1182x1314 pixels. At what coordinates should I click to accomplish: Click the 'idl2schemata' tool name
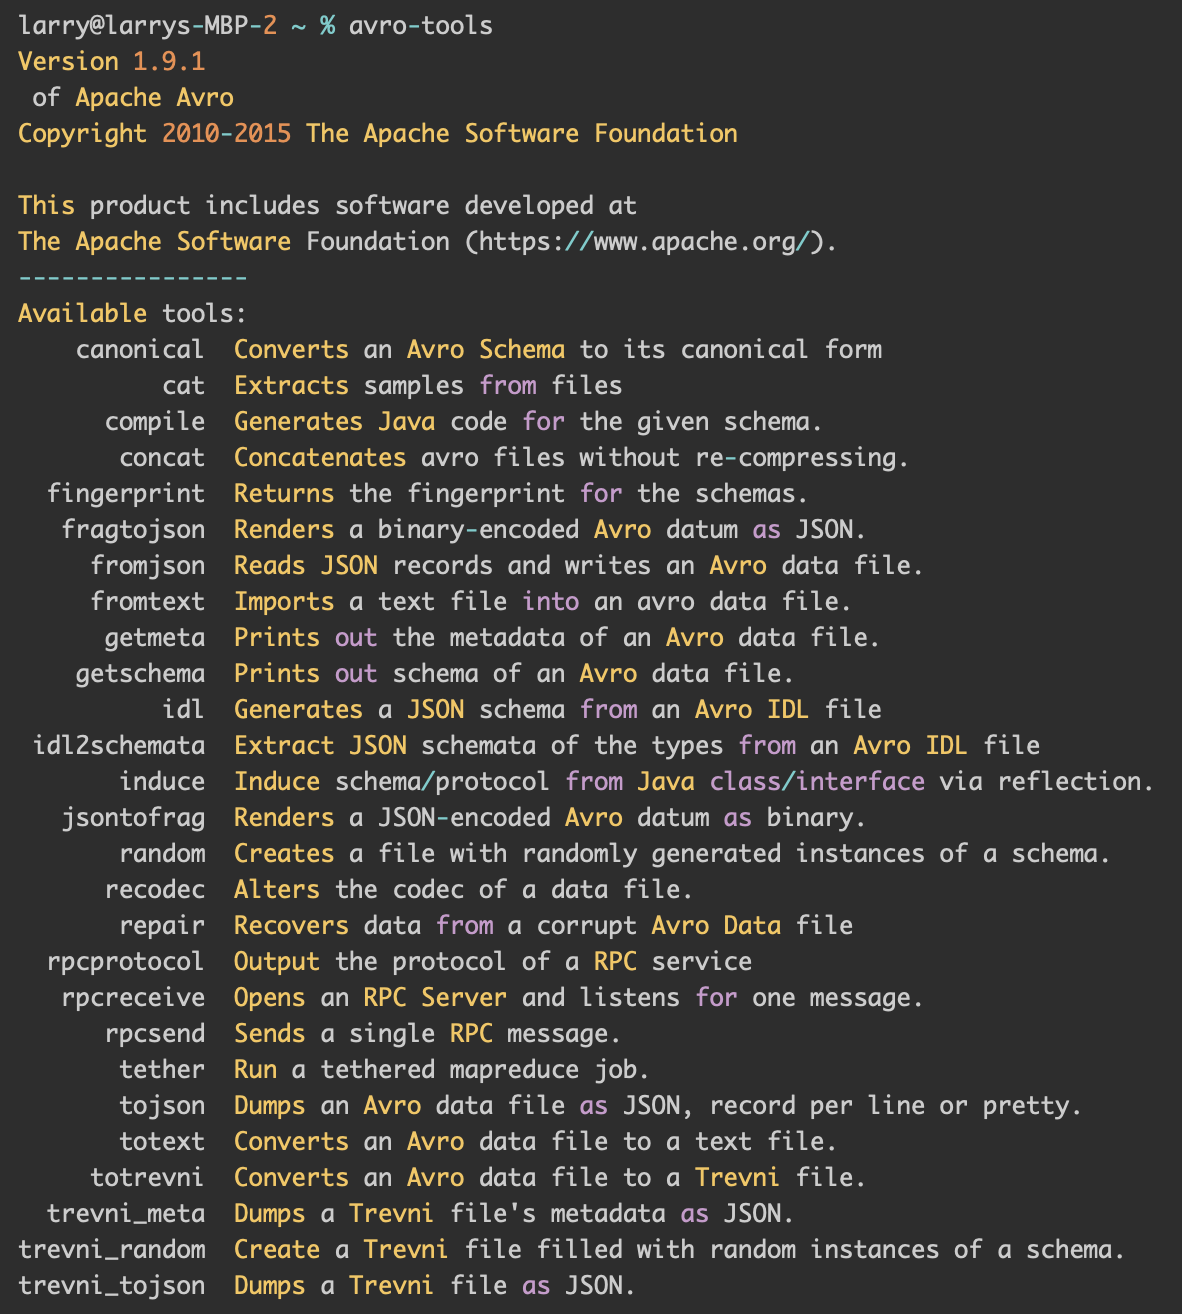click(119, 745)
